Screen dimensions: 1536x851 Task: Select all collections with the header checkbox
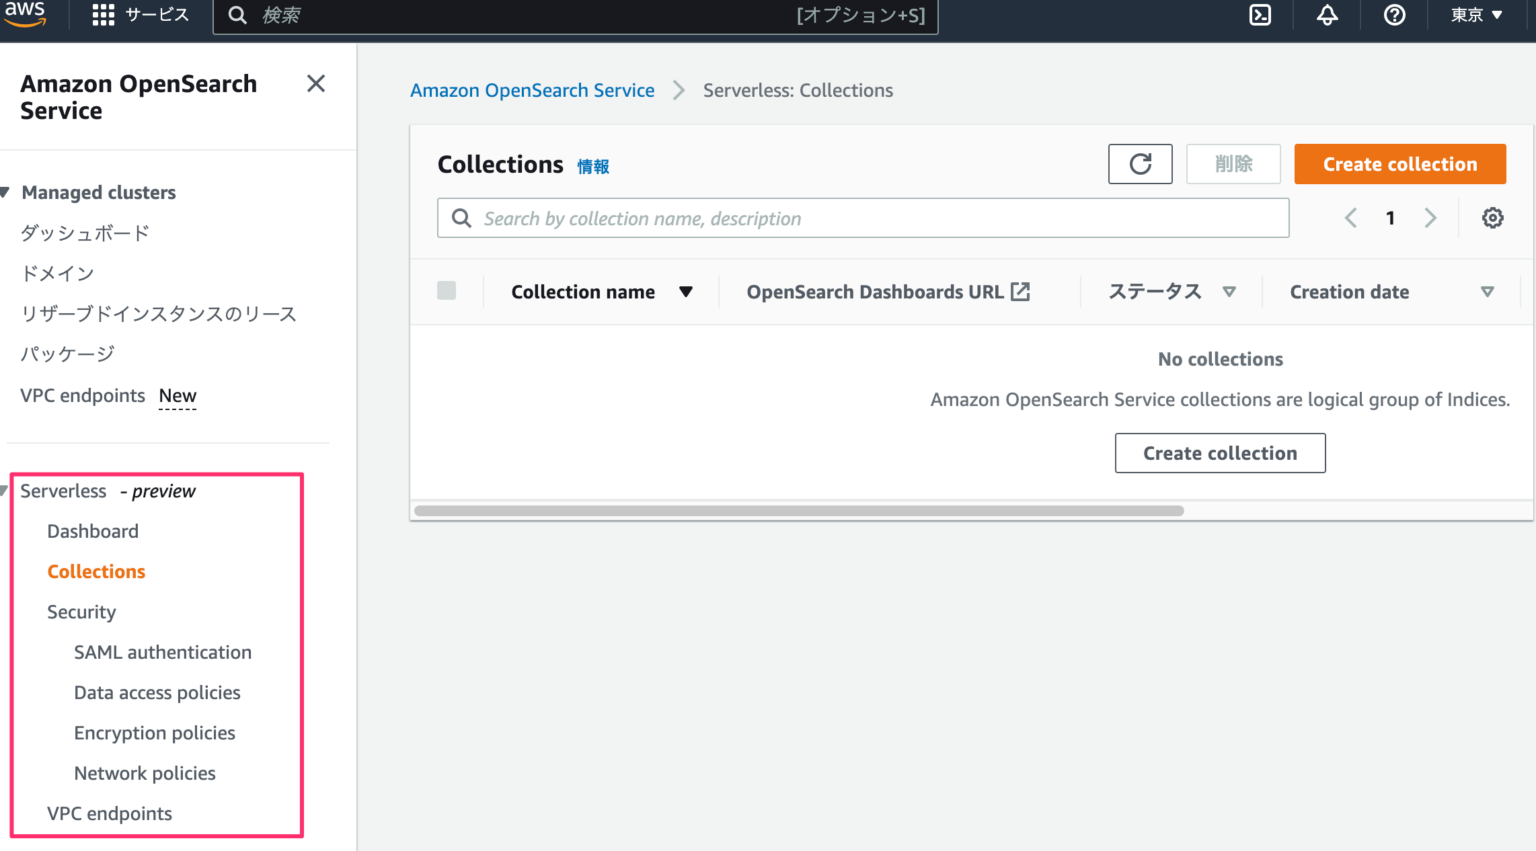pyautogui.click(x=446, y=290)
